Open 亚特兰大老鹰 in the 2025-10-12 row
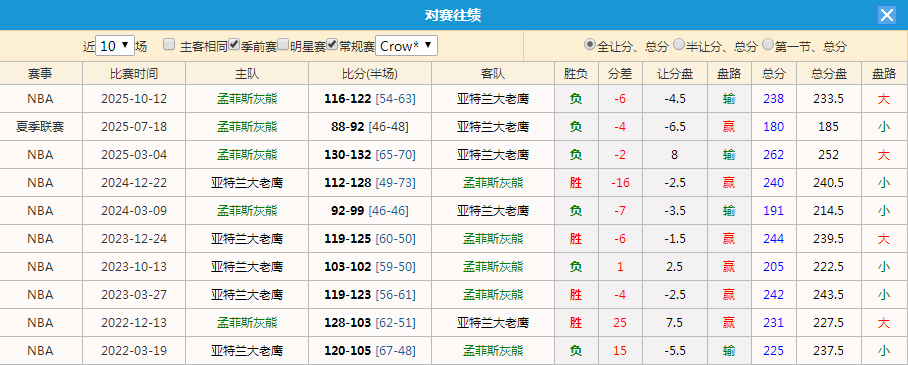Screen dimensions: 908x365 [493, 99]
